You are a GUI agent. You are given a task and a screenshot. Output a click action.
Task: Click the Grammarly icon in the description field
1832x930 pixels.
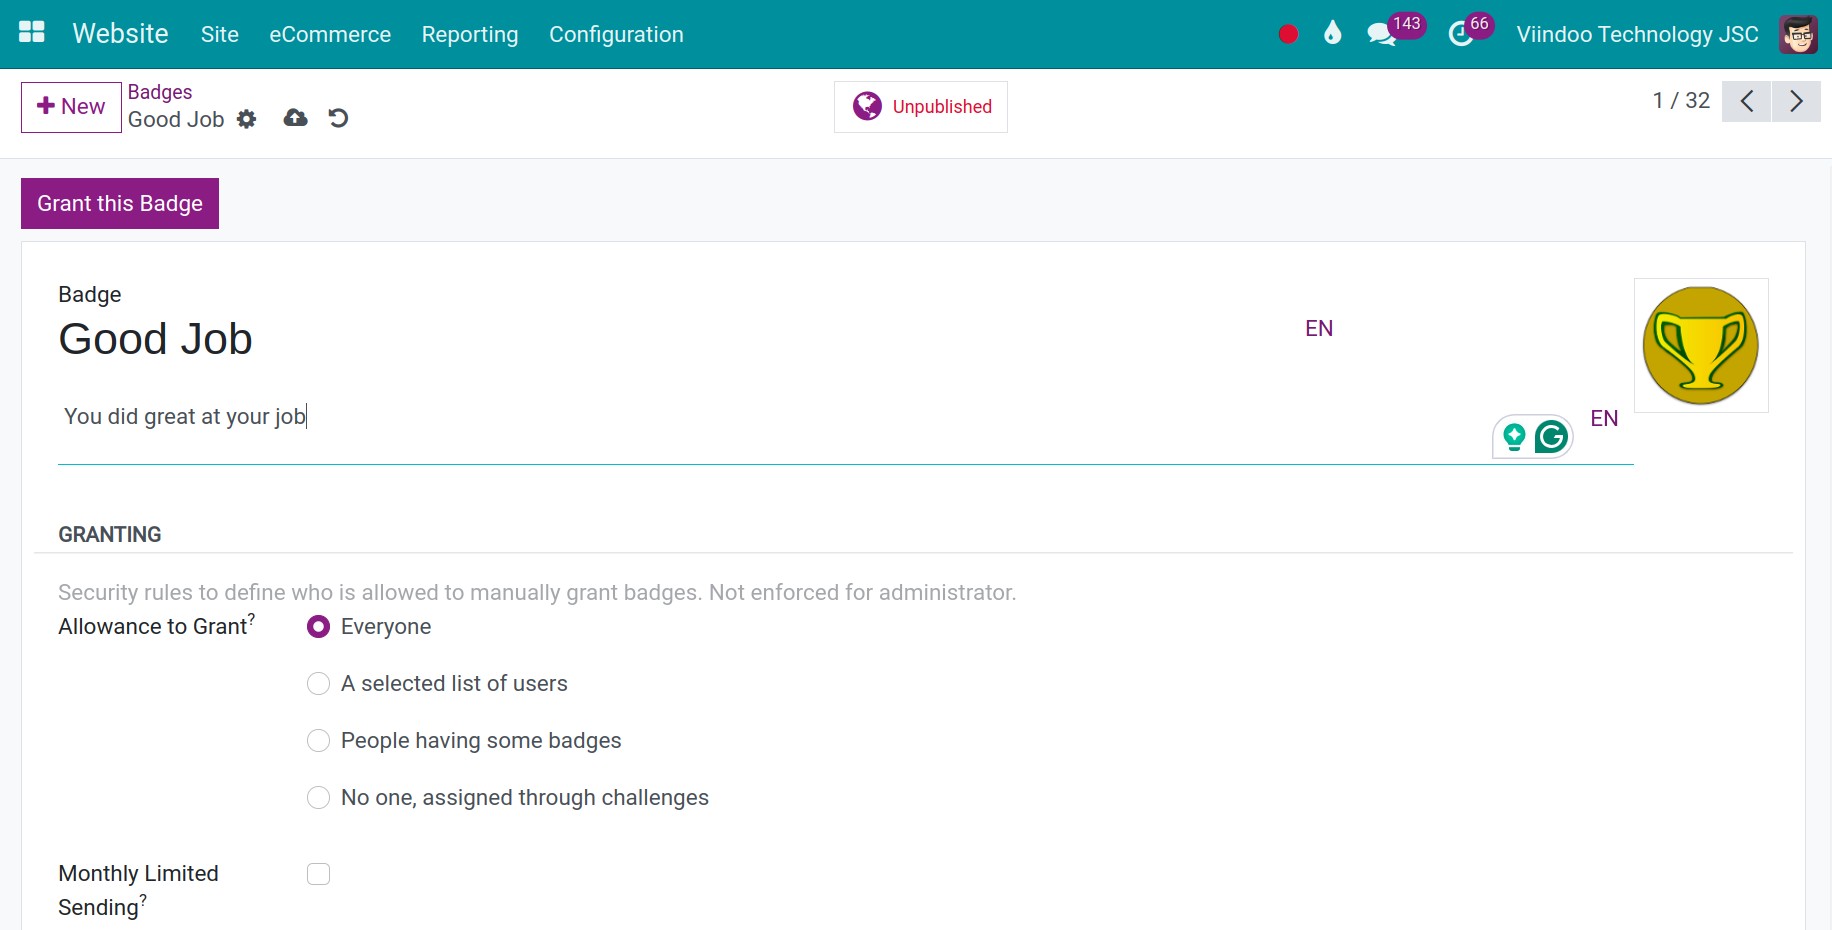1551,437
